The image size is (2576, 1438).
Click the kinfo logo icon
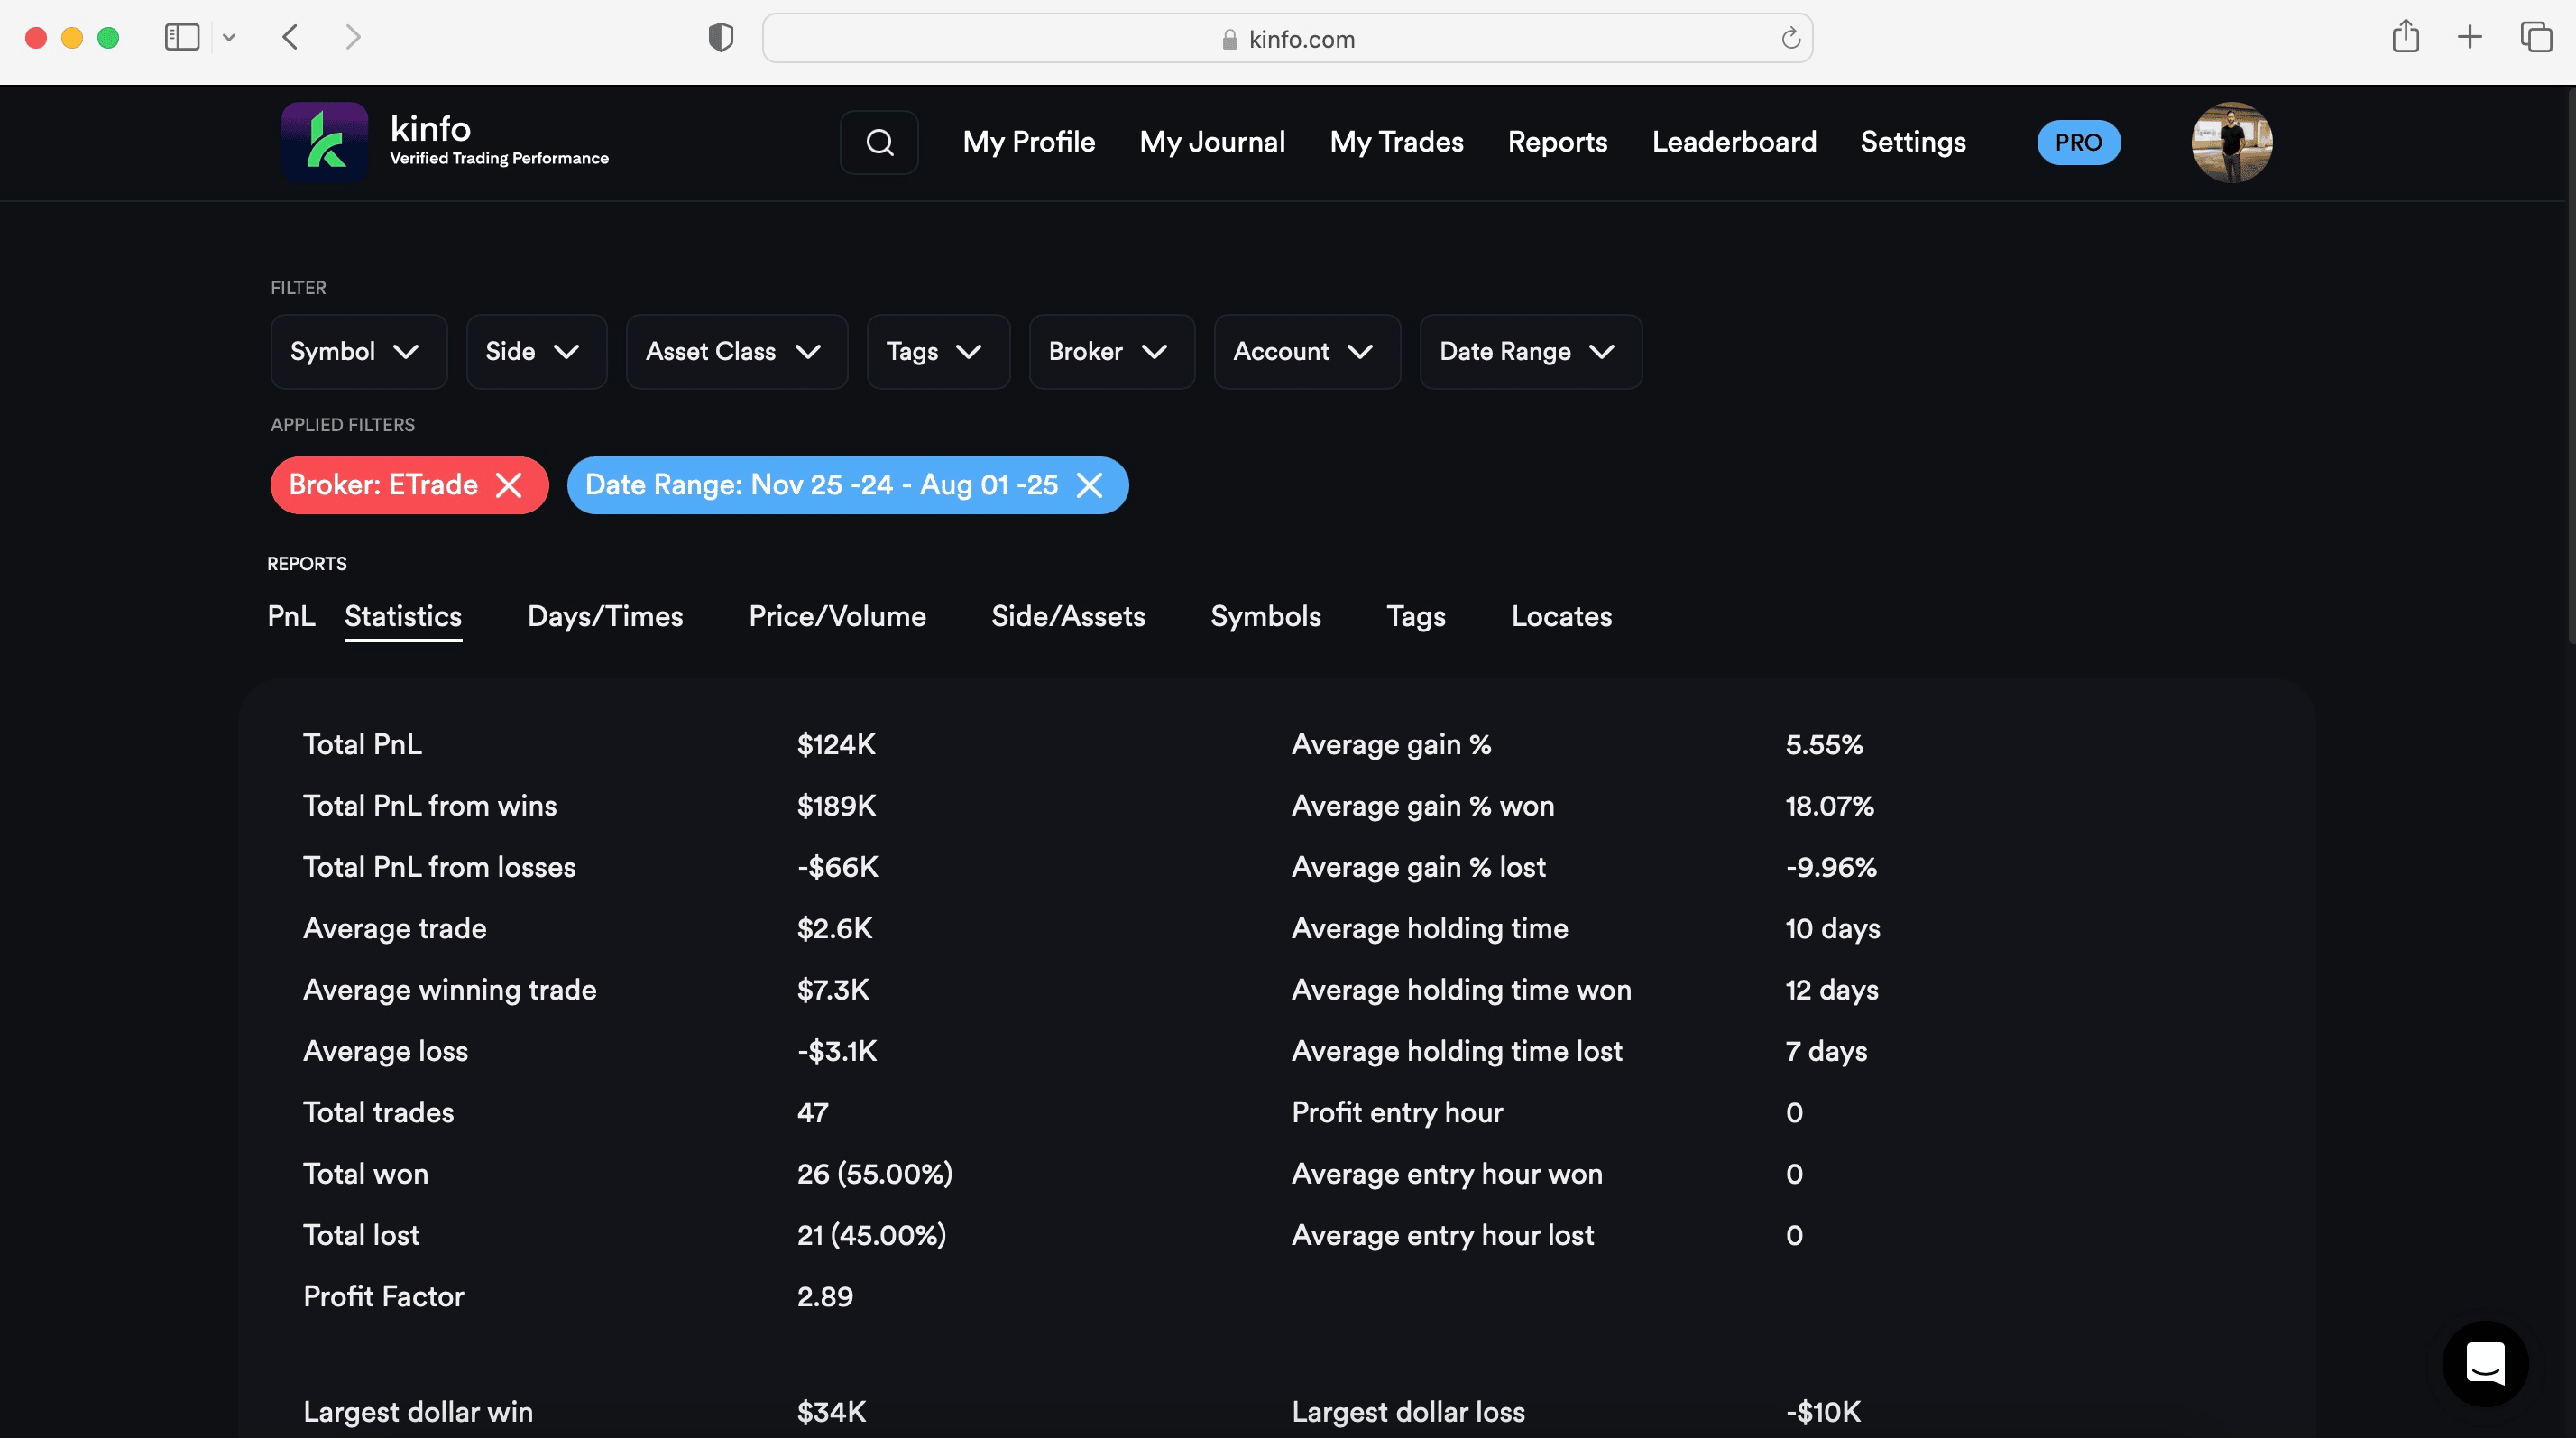click(324, 142)
